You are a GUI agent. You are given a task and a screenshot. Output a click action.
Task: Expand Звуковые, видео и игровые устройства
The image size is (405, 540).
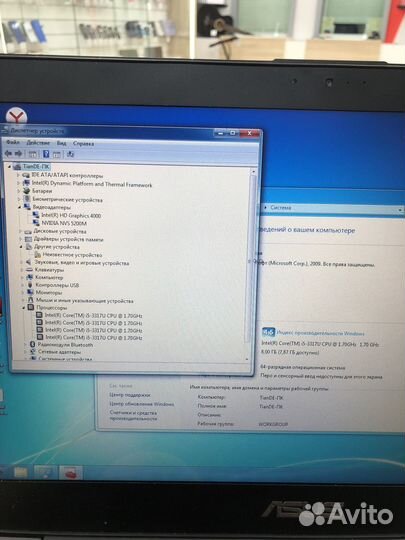tap(21, 262)
